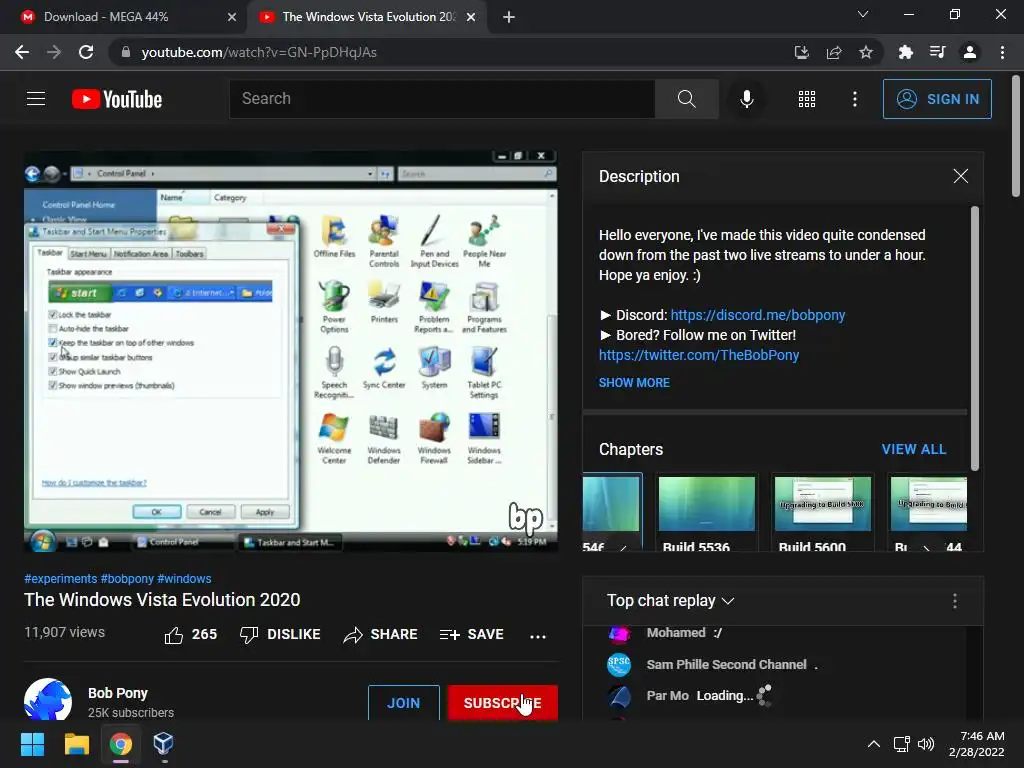Open YouTube settings three-dot menu
The width and height of the screenshot is (1024, 768).
pos(855,99)
